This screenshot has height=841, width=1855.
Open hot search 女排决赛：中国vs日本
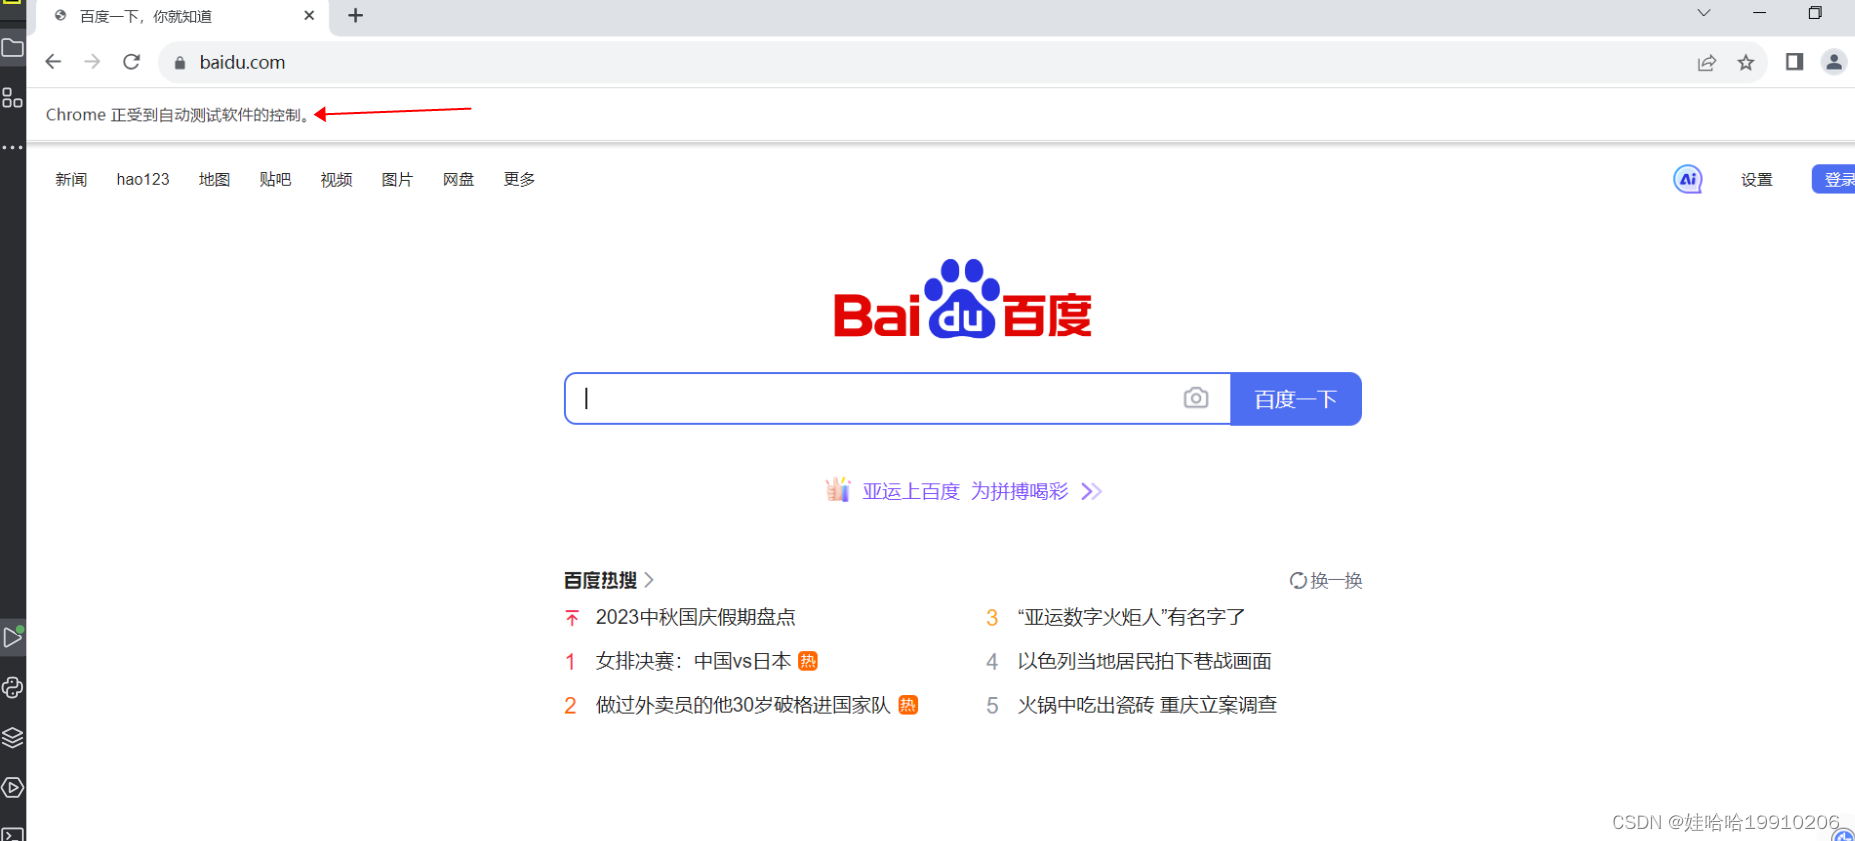[x=693, y=661]
